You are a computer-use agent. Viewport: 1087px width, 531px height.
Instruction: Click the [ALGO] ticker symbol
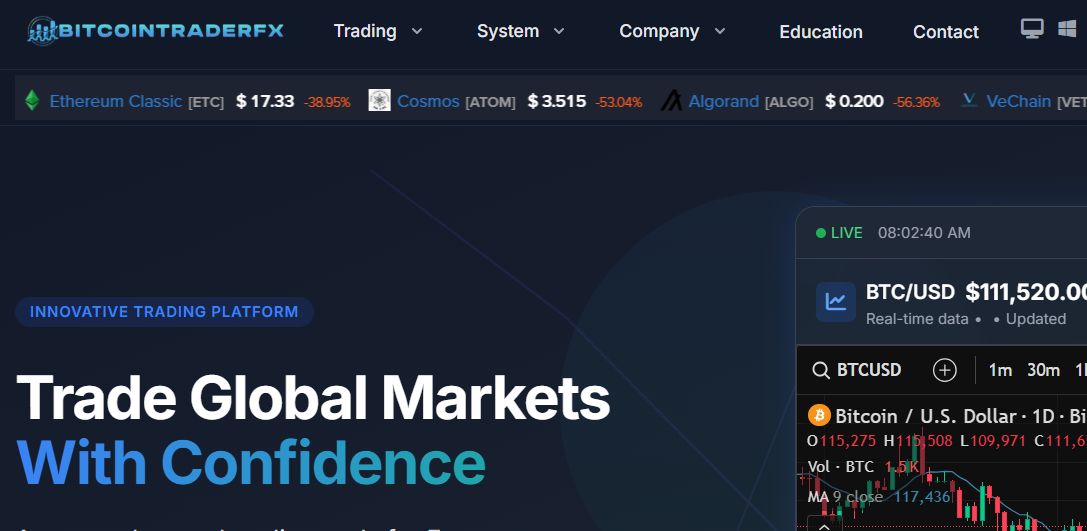789,103
